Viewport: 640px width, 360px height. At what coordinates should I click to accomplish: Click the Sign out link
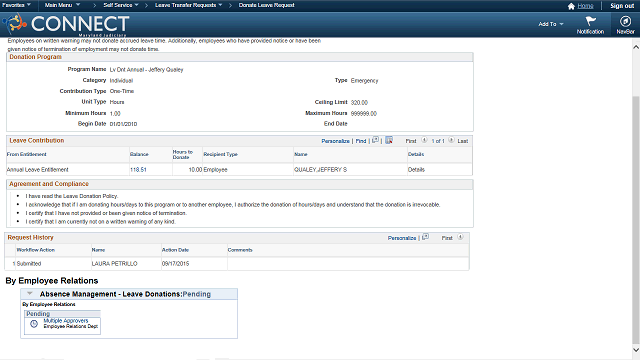click(622, 6)
